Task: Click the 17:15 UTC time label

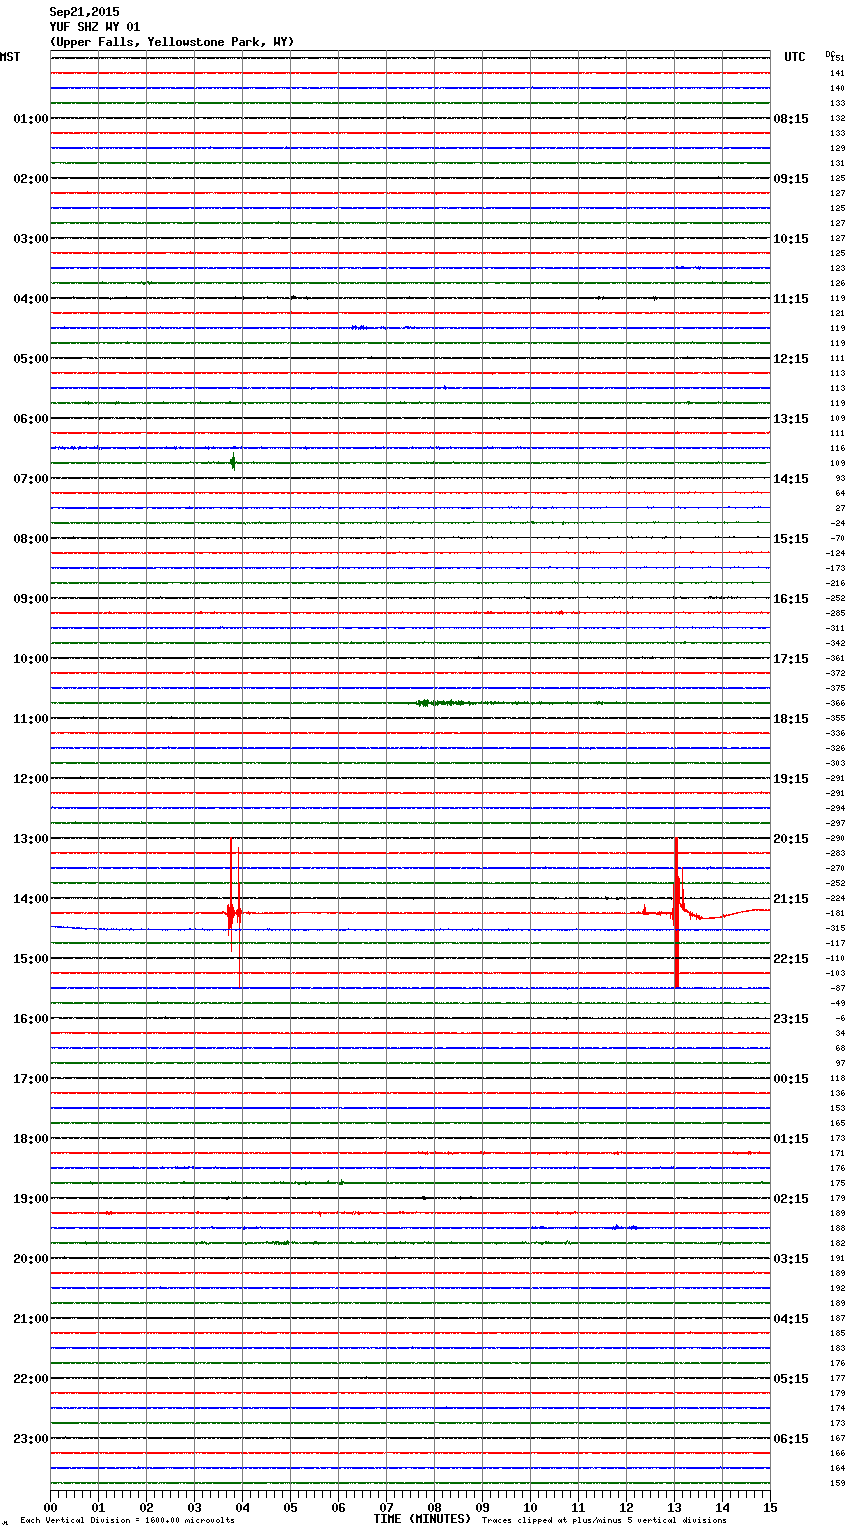Action: [x=791, y=659]
